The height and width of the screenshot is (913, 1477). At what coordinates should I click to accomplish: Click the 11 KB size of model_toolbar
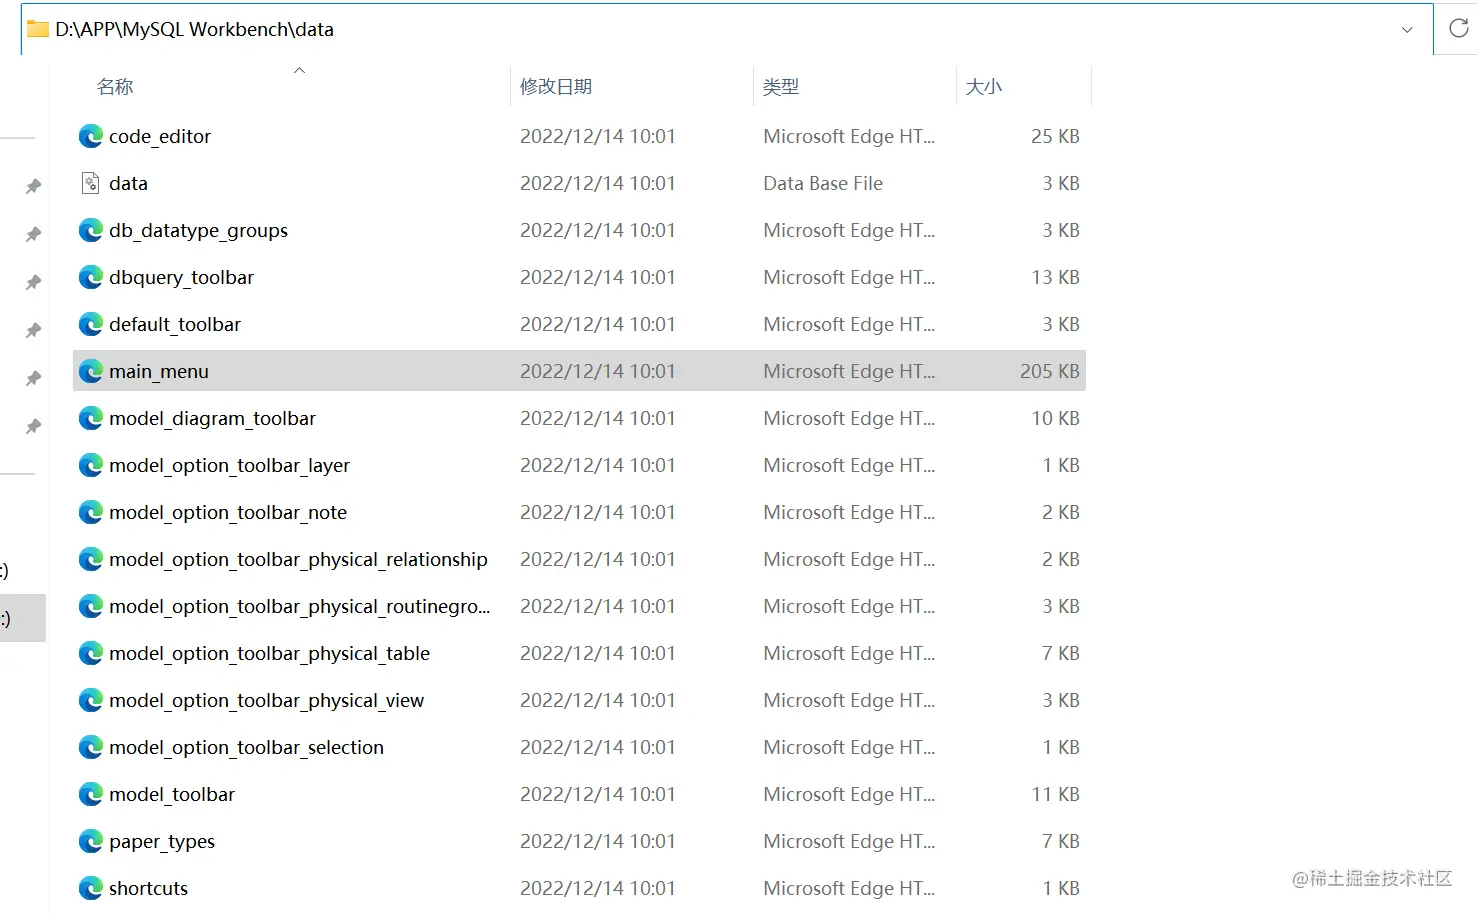pyautogui.click(x=1055, y=794)
